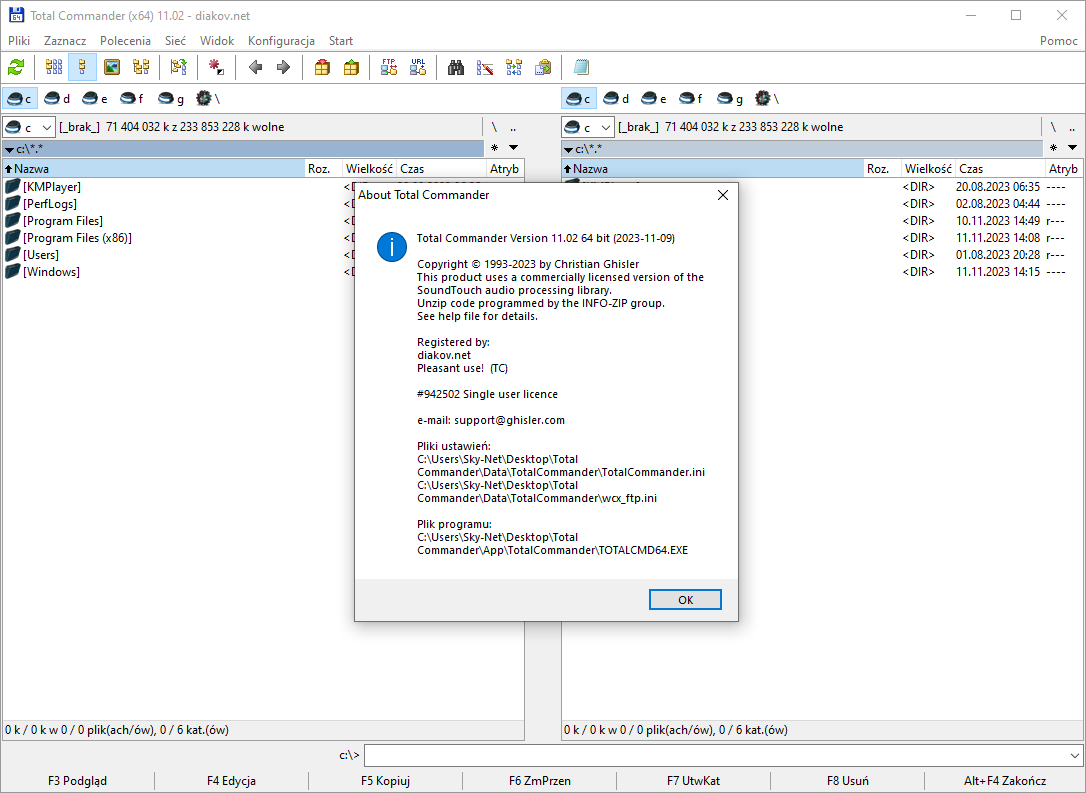Open left panel favorites asterisk button

[x=495, y=148]
